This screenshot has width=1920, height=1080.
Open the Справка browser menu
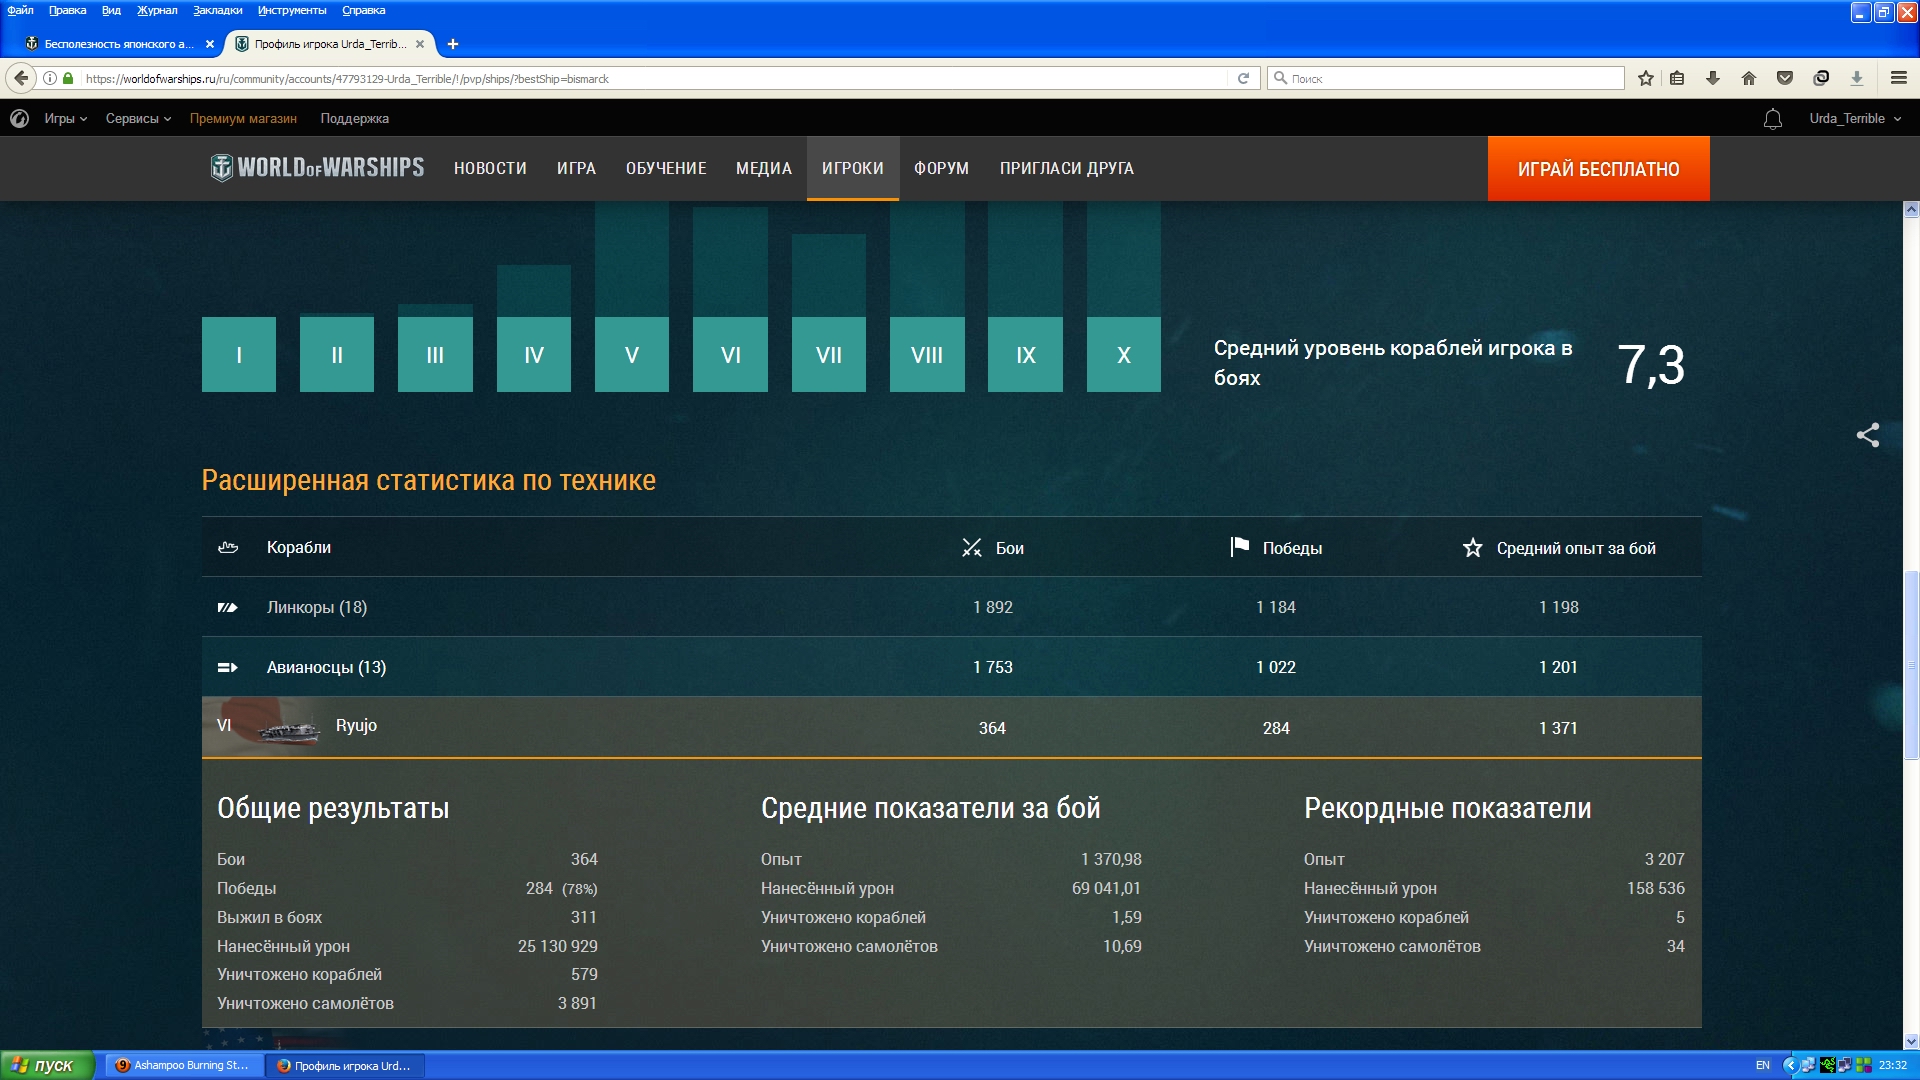[363, 10]
